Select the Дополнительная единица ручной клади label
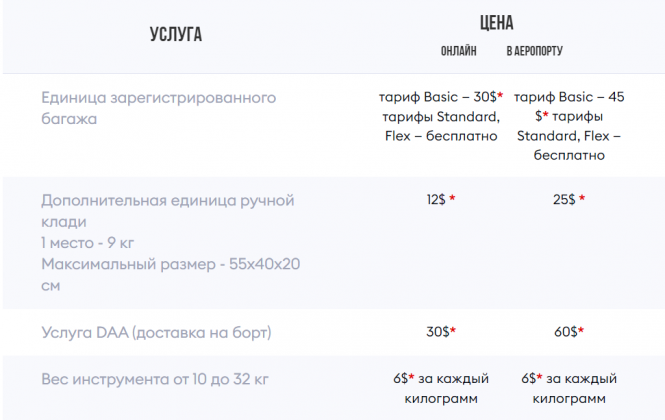Image resolution: width=665 pixels, height=420 pixels. point(168,210)
